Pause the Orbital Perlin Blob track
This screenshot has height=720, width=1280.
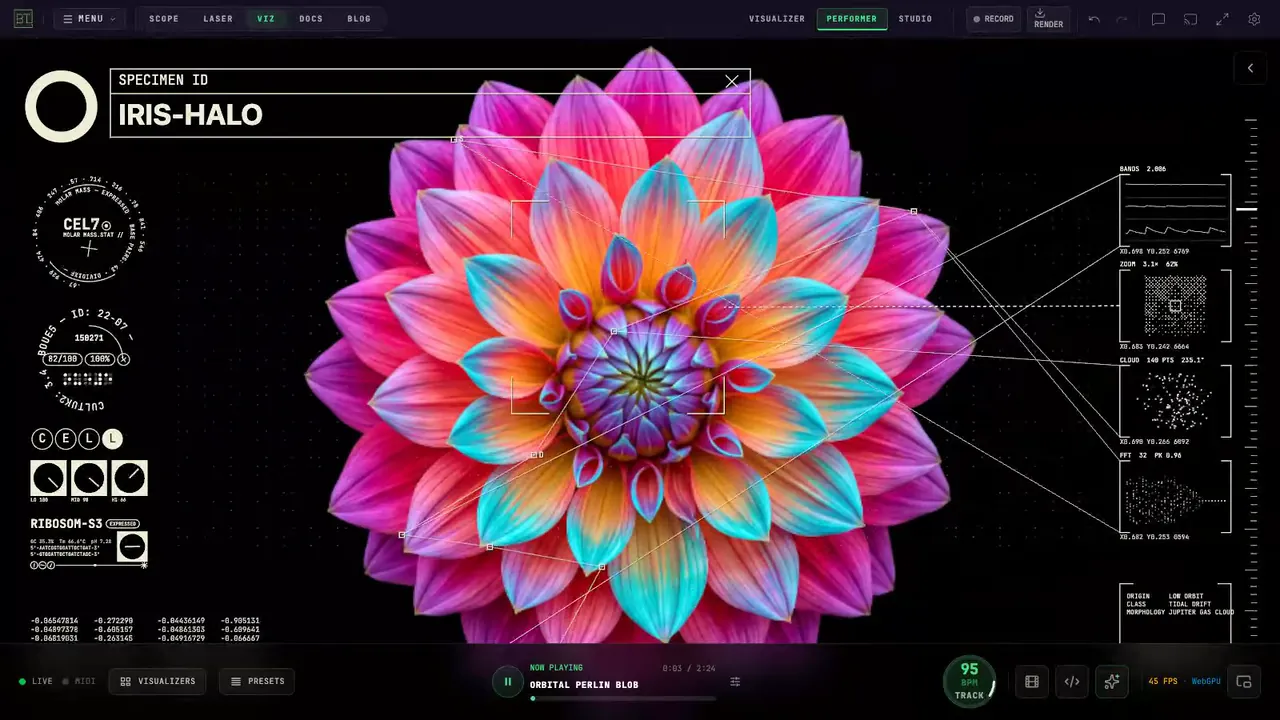pyautogui.click(x=507, y=682)
